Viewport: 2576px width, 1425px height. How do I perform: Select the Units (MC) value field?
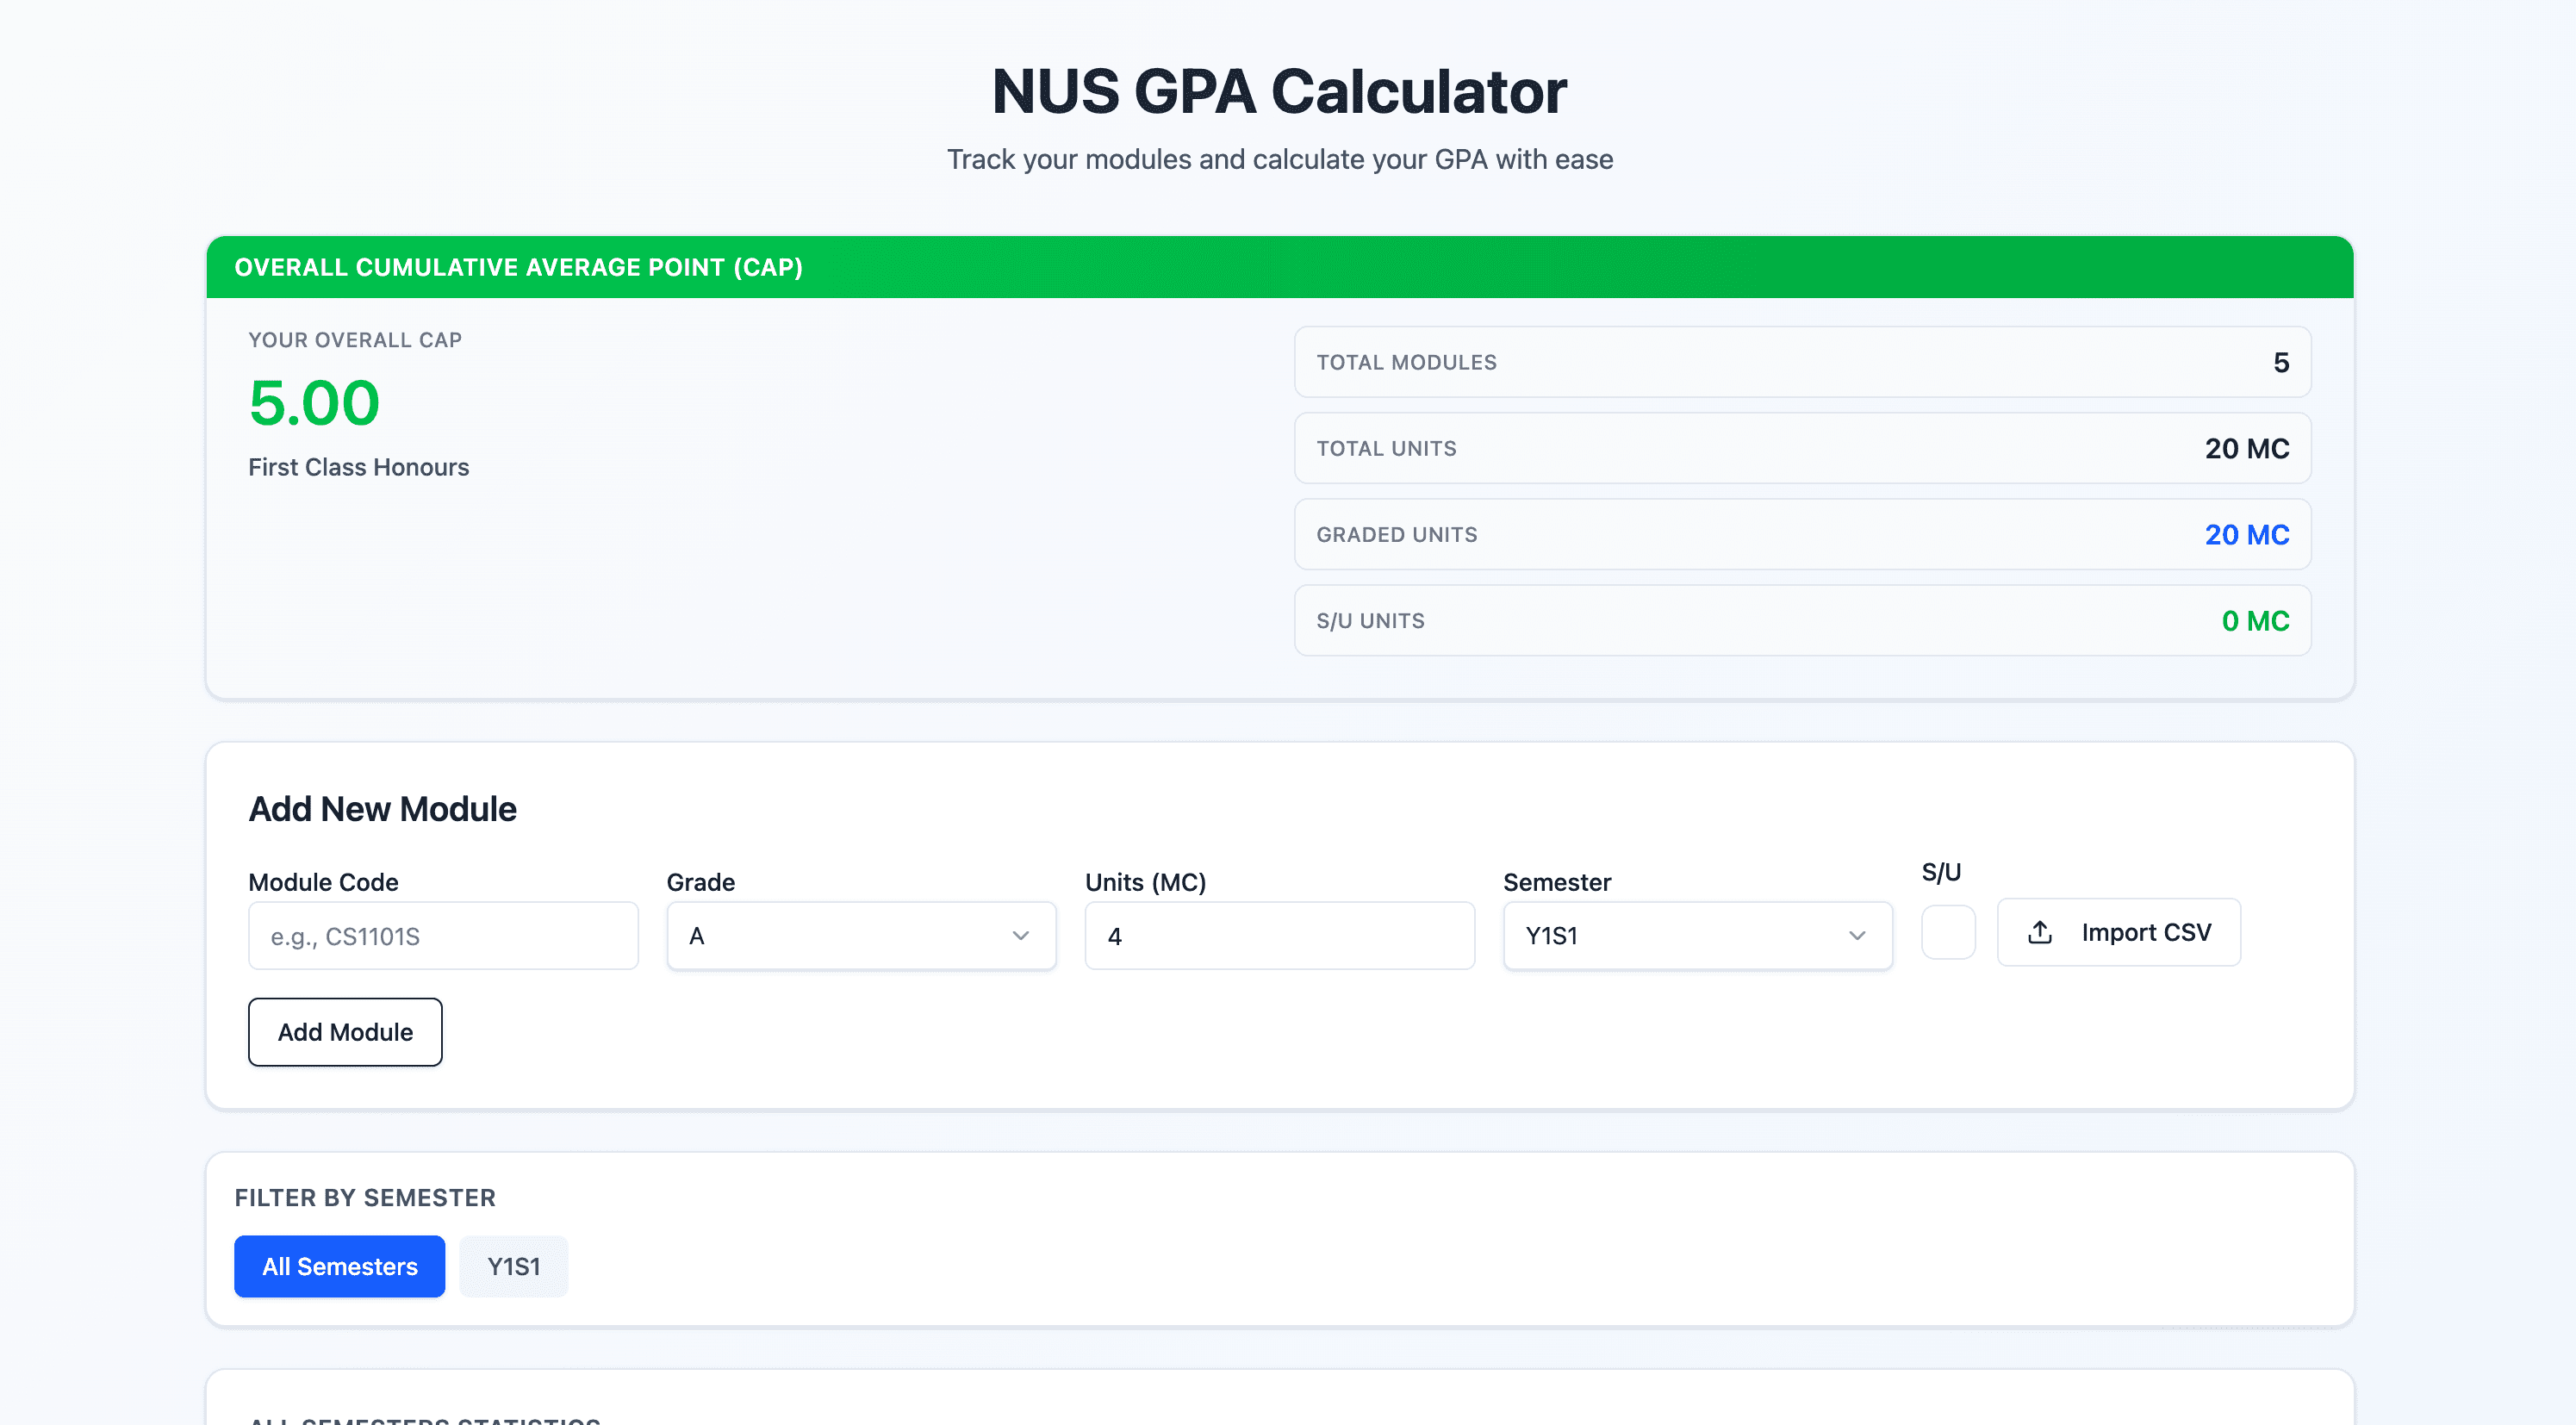[1279, 935]
